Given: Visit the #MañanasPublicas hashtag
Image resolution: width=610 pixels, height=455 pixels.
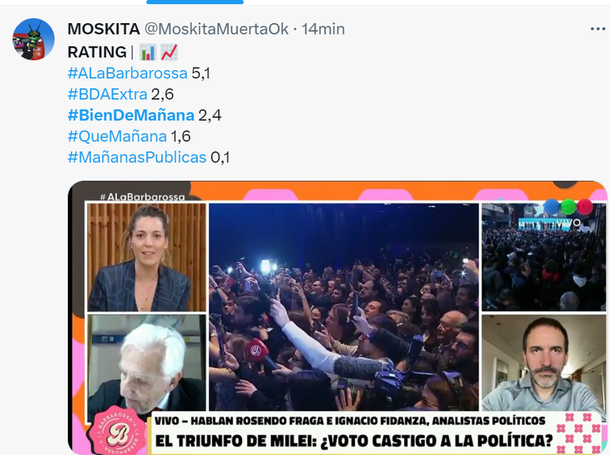Looking at the screenshot, I should click(137, 157).
